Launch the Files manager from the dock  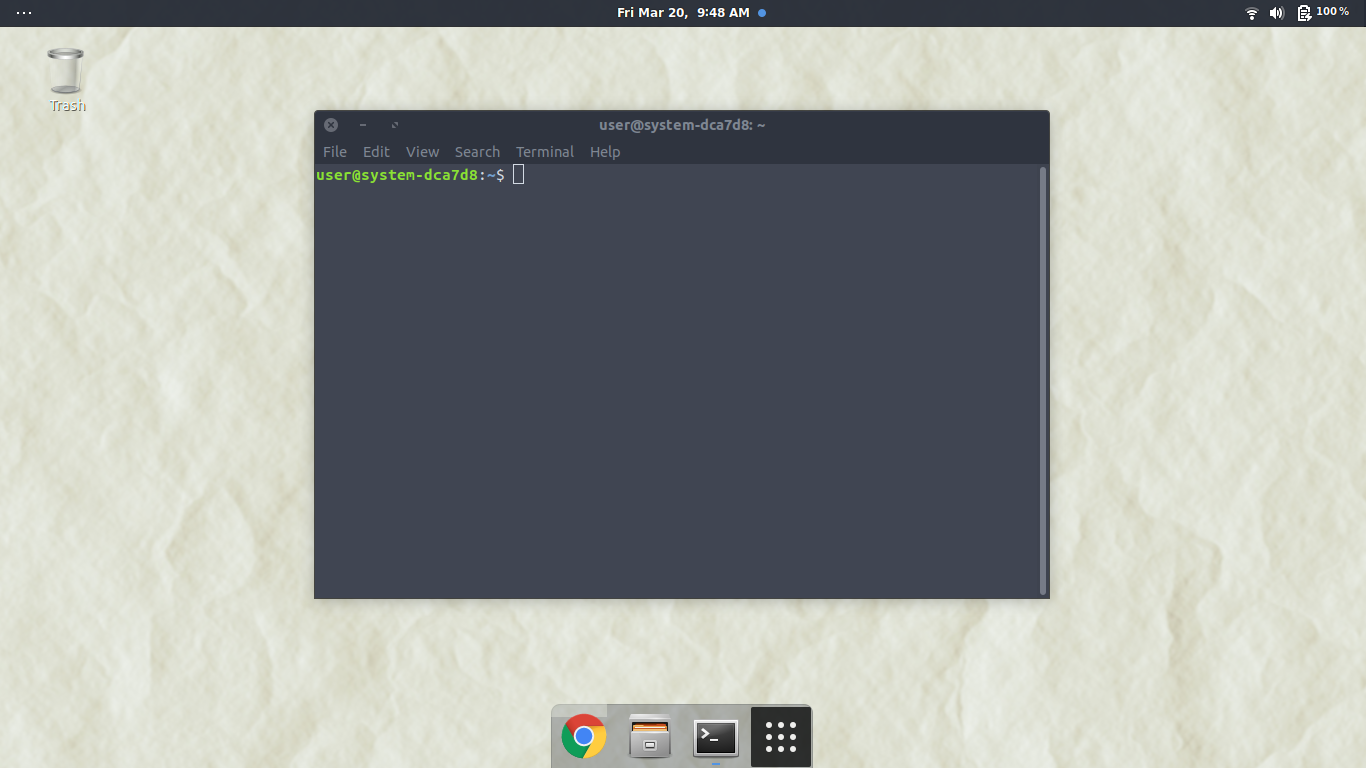click(650, 737)
